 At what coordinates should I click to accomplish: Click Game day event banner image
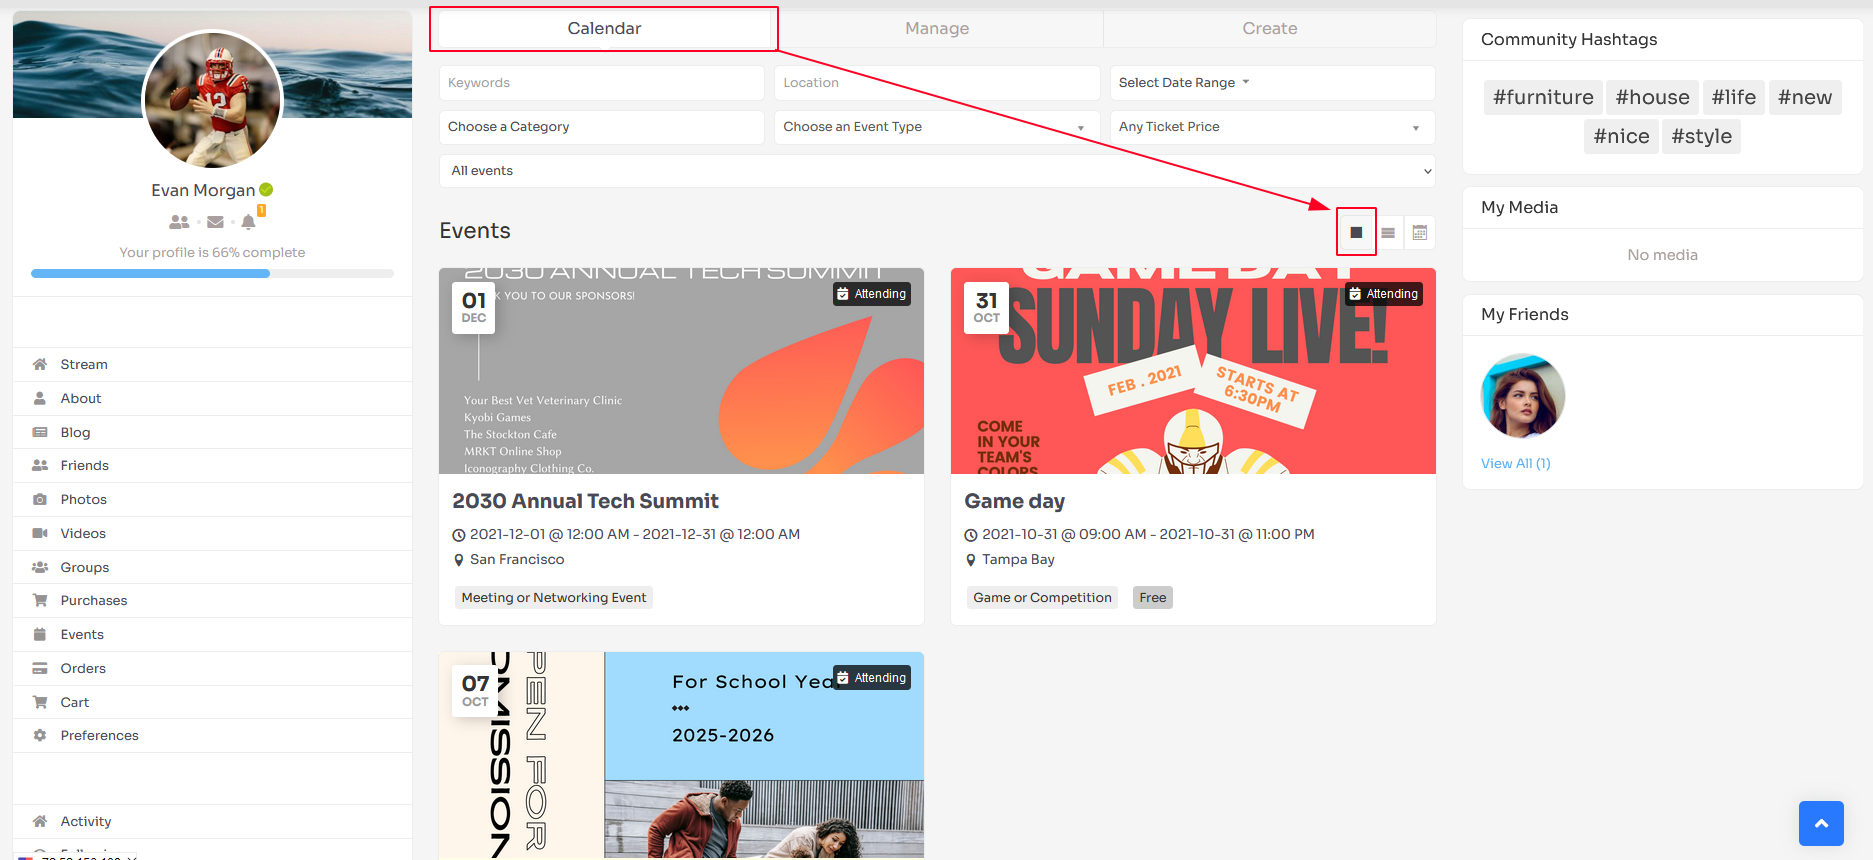point(1193,371)
